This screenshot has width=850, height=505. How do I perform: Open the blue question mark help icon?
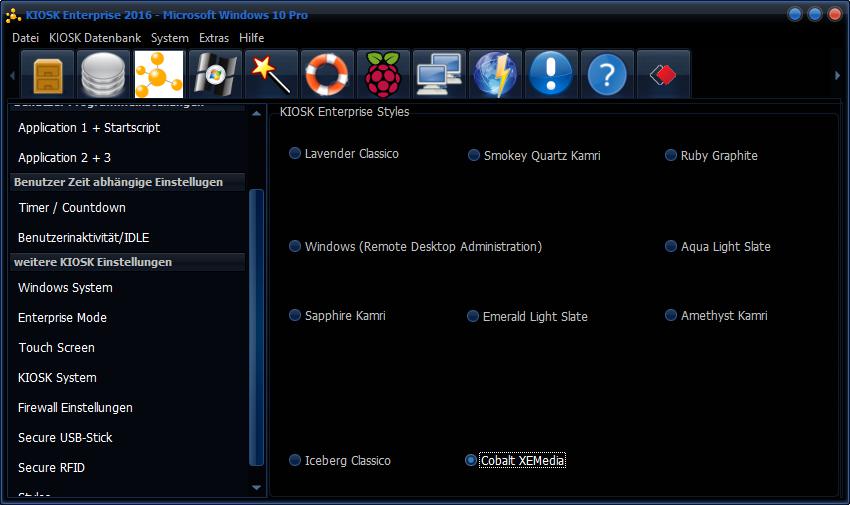coord(607,74)
